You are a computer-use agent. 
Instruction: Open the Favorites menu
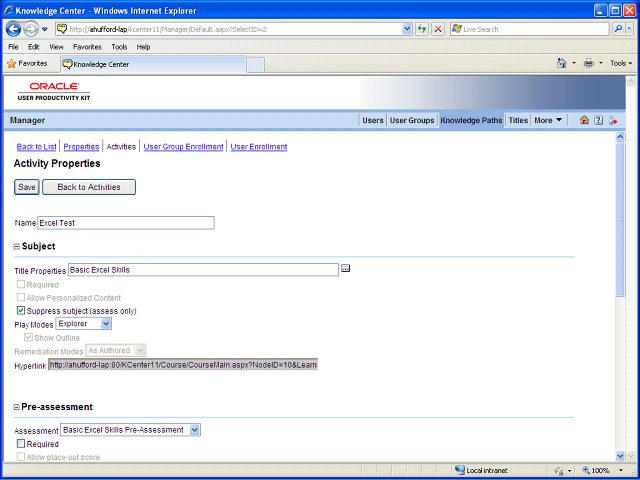tap(87, 47)
